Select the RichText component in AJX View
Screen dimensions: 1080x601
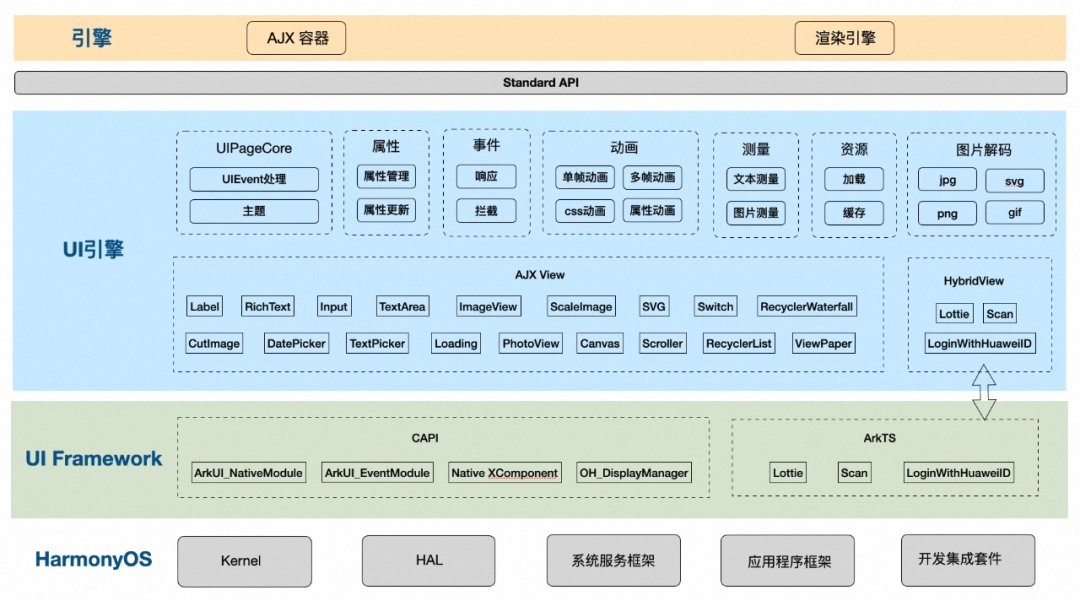tap(268, 307)
